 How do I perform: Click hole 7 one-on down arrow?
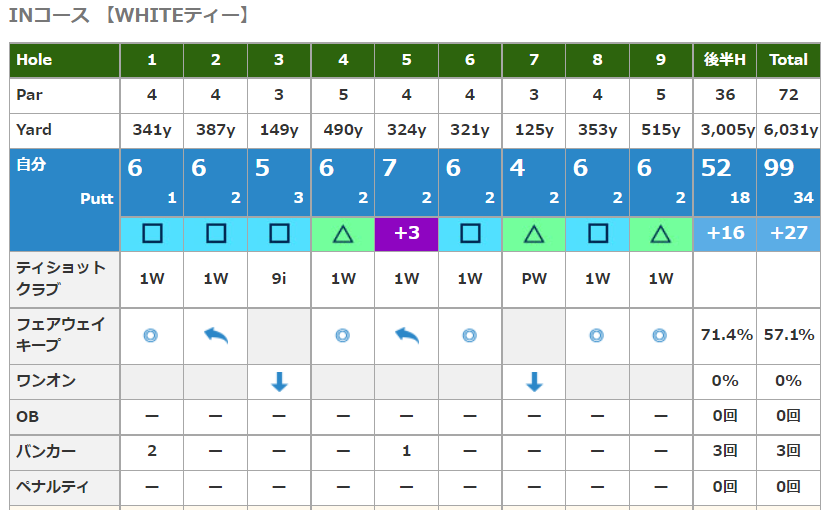click(534, 381)
